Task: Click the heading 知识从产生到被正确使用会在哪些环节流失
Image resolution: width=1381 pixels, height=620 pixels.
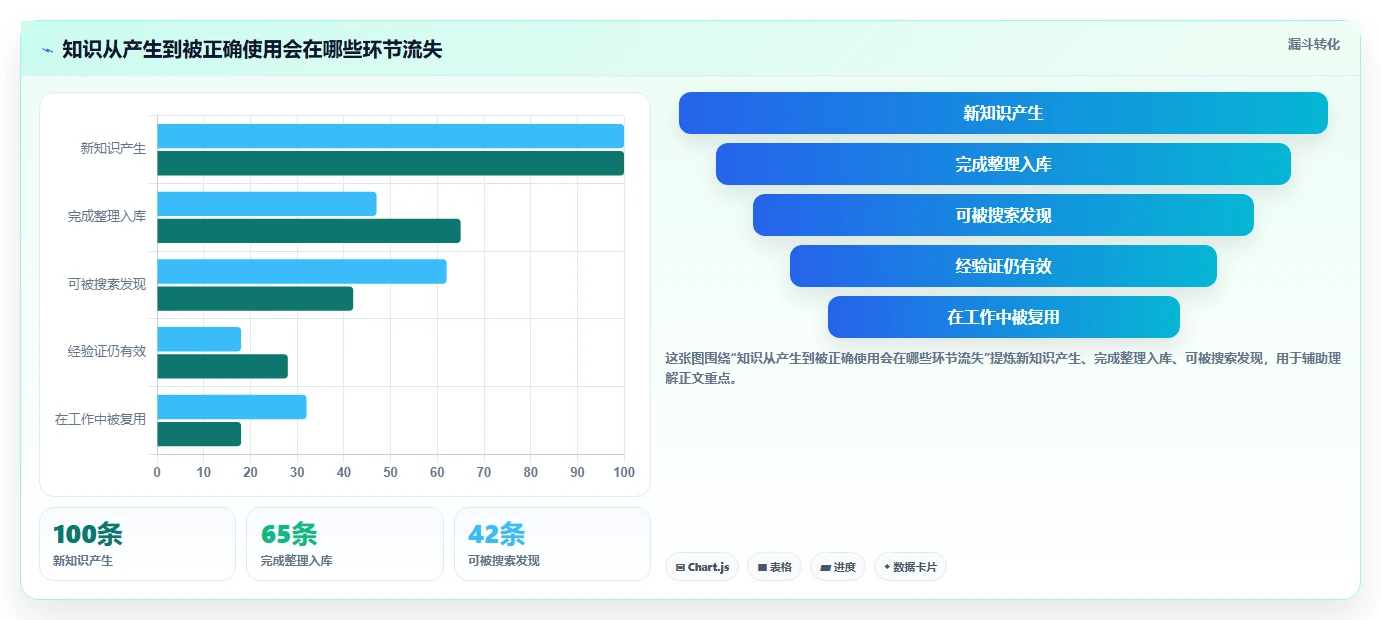Action: tap(252, 50)
